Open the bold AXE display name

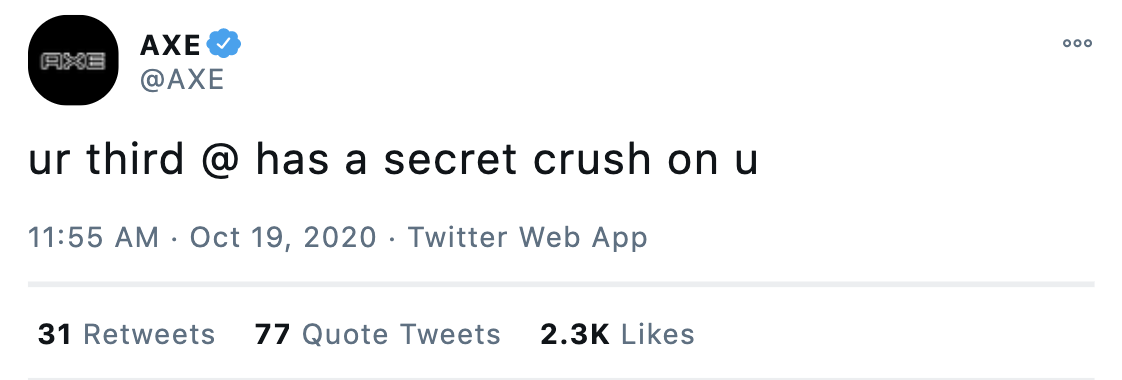170,45
